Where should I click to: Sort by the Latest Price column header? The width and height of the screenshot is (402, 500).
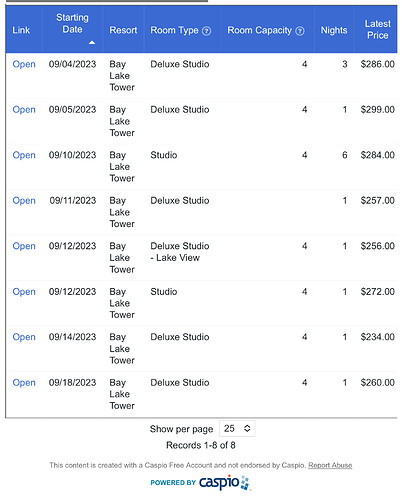378,29
